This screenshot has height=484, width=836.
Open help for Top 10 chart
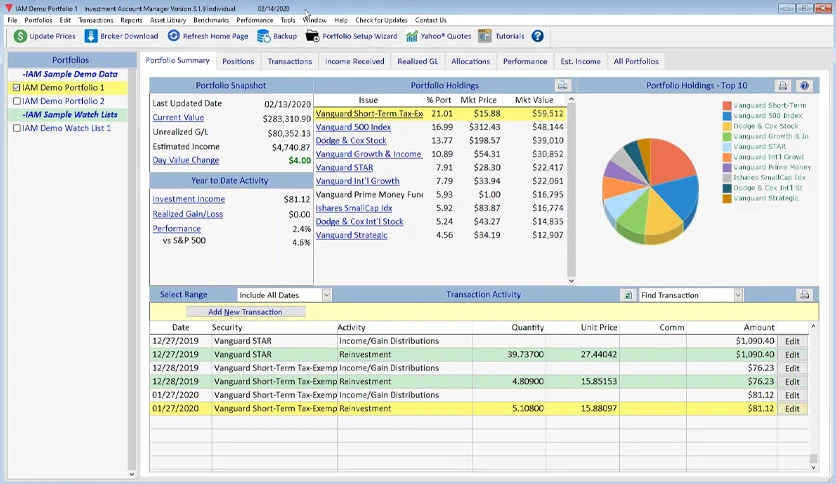point(805,86)
